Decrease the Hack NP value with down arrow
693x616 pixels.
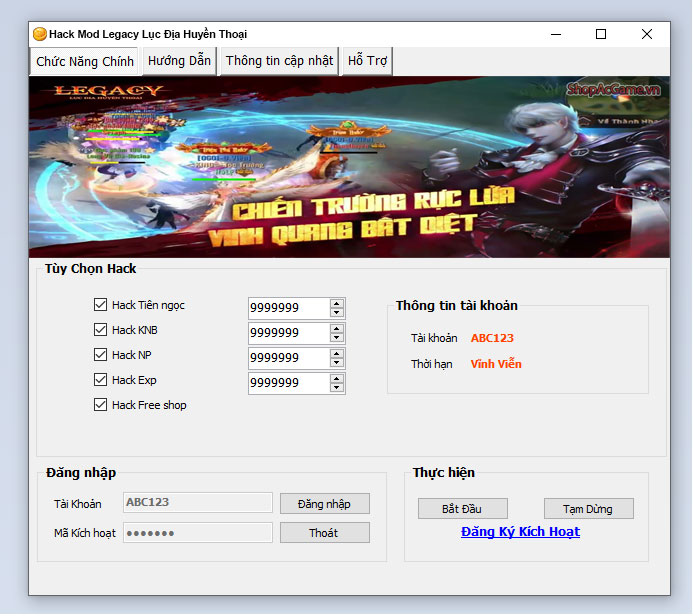point(337,363)
